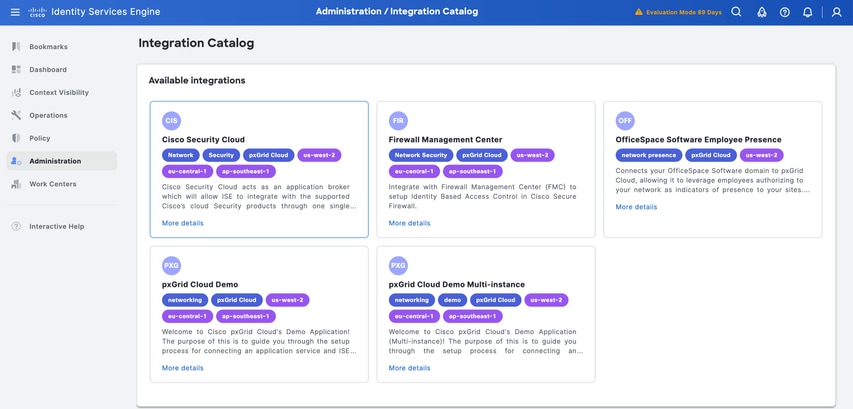Click the Cisco Security Cloud title

tap(203, 139)
